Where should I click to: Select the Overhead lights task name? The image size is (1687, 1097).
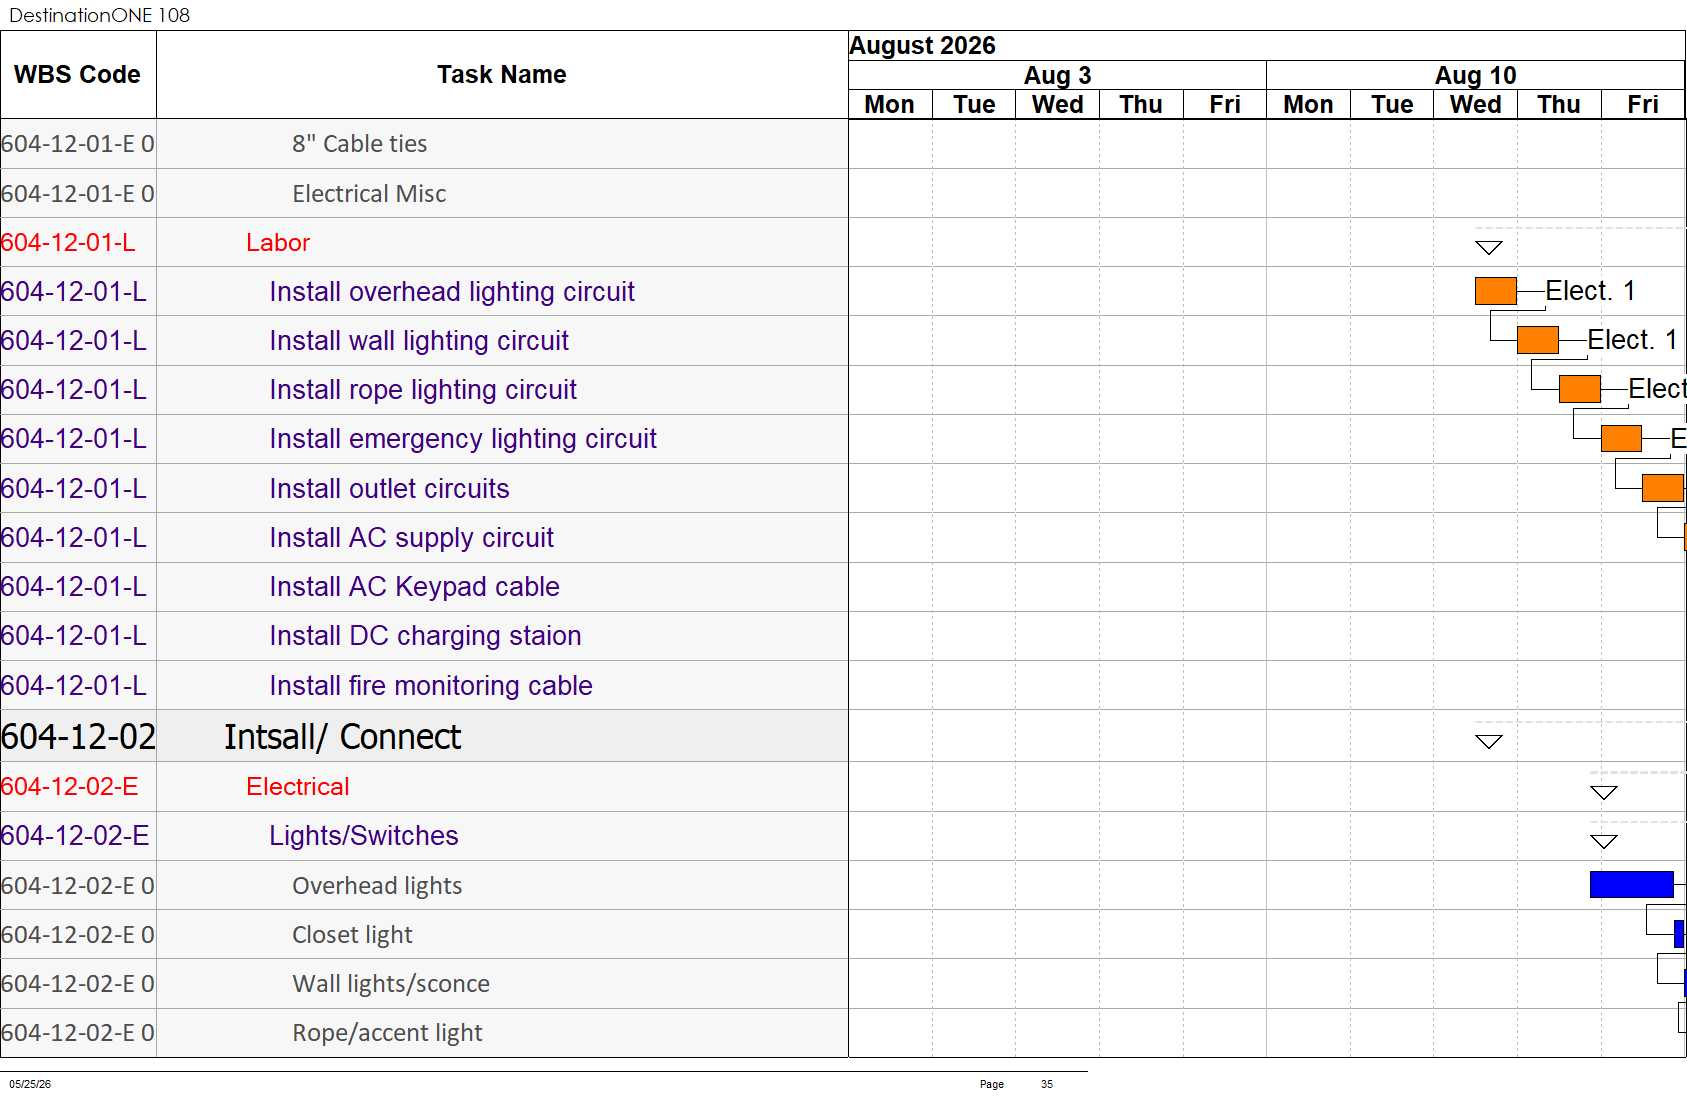377,886
